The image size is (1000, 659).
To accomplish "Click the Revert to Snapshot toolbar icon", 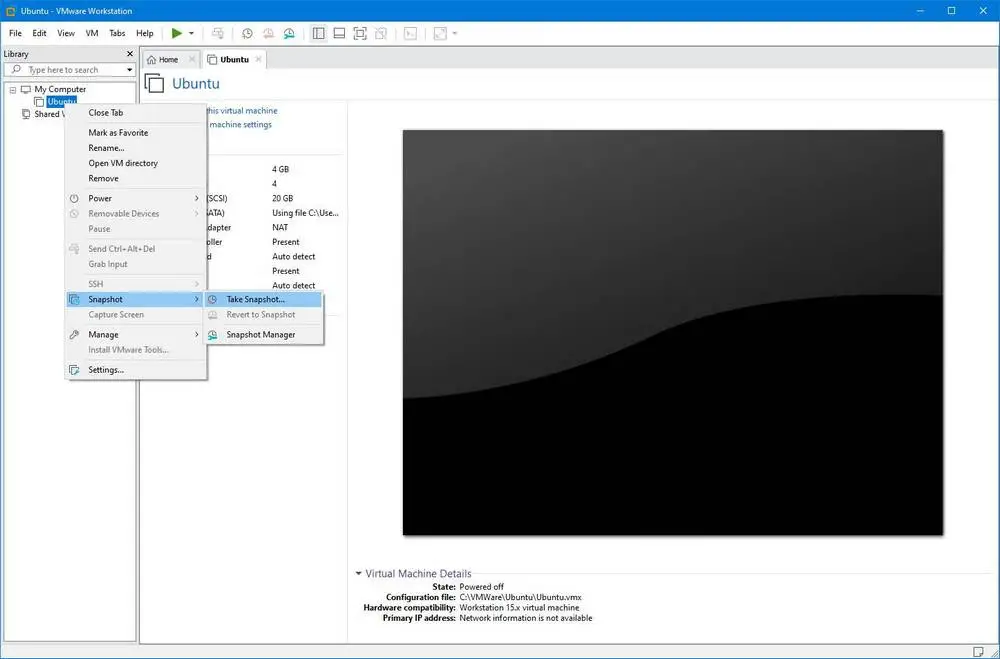I will point(268,33).
